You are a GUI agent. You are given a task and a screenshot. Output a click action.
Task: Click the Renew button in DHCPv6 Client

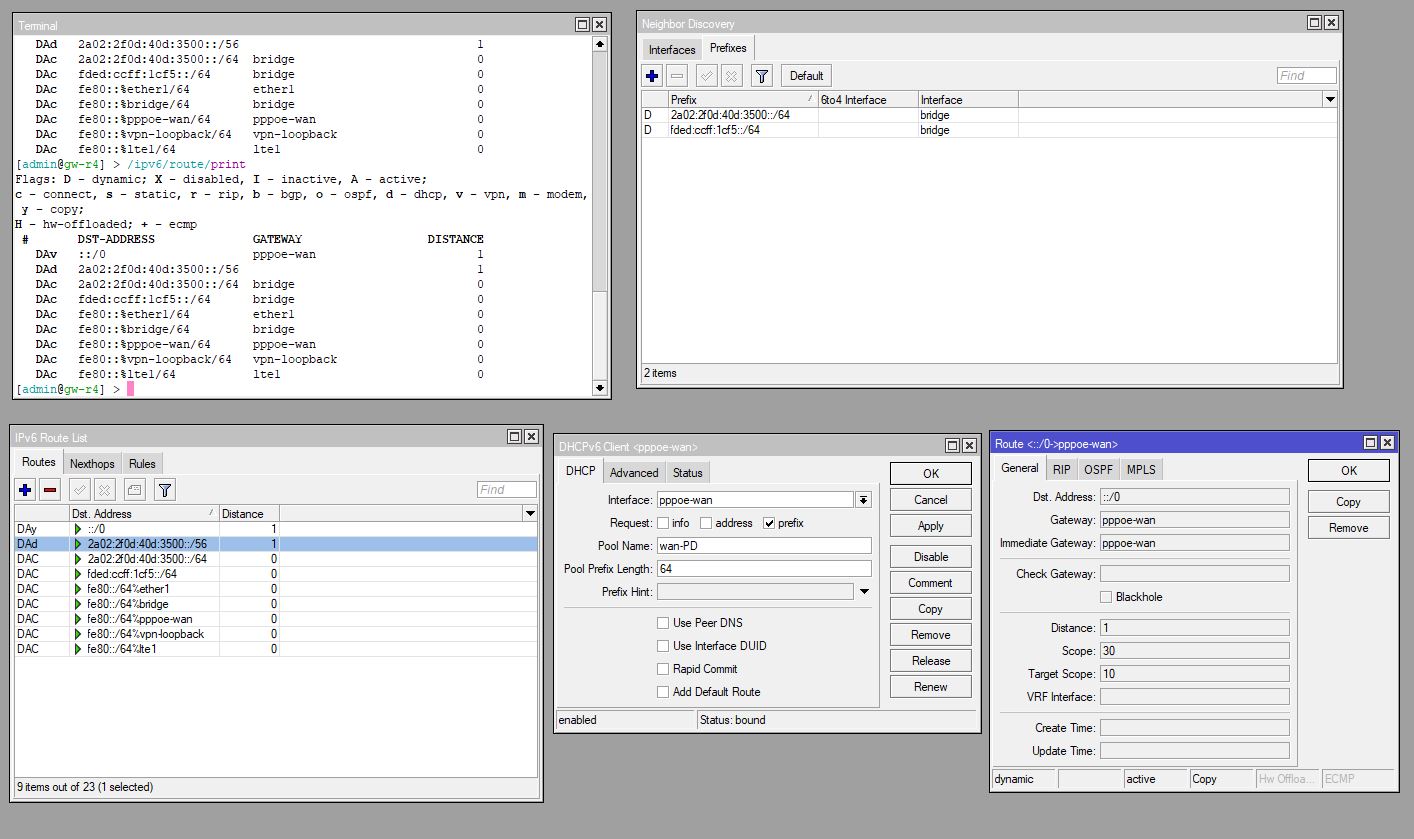click(x=930, y=687)
